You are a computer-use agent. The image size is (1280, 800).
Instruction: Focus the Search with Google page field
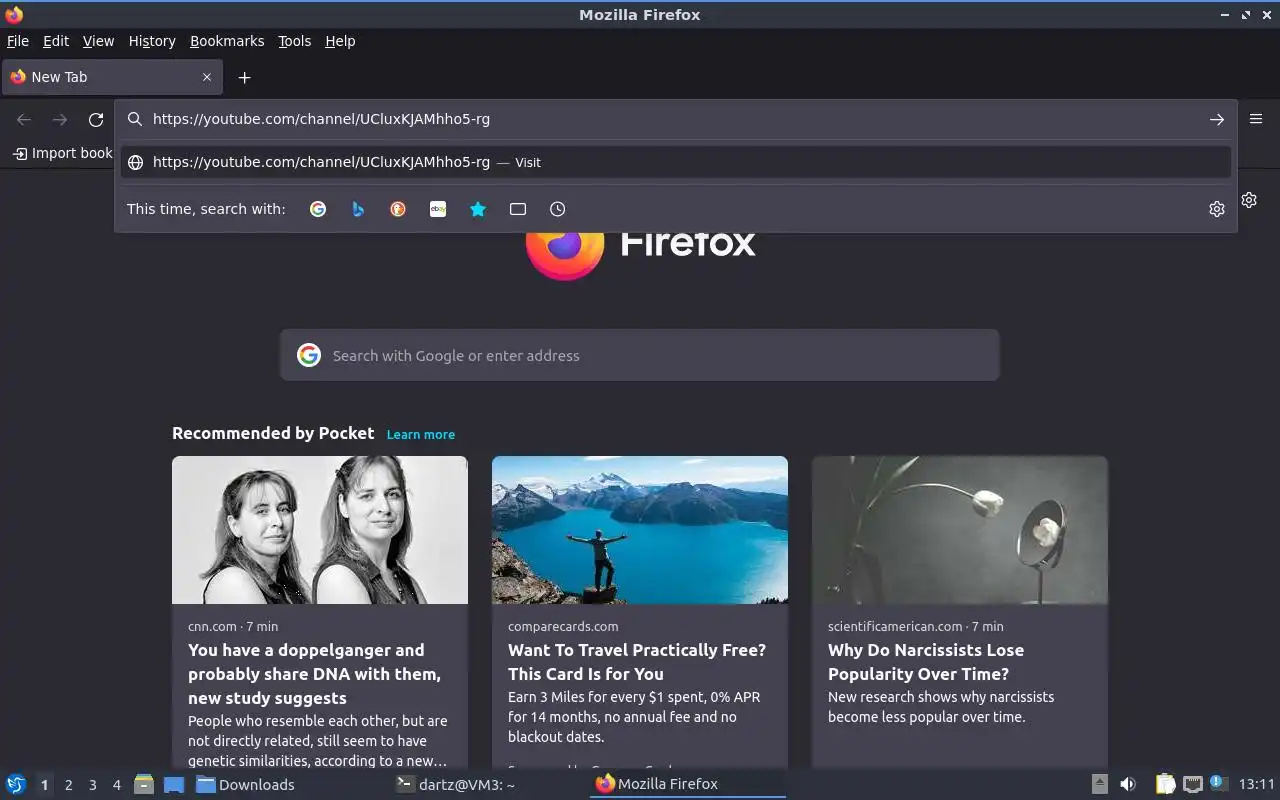[x=640, y=355]
